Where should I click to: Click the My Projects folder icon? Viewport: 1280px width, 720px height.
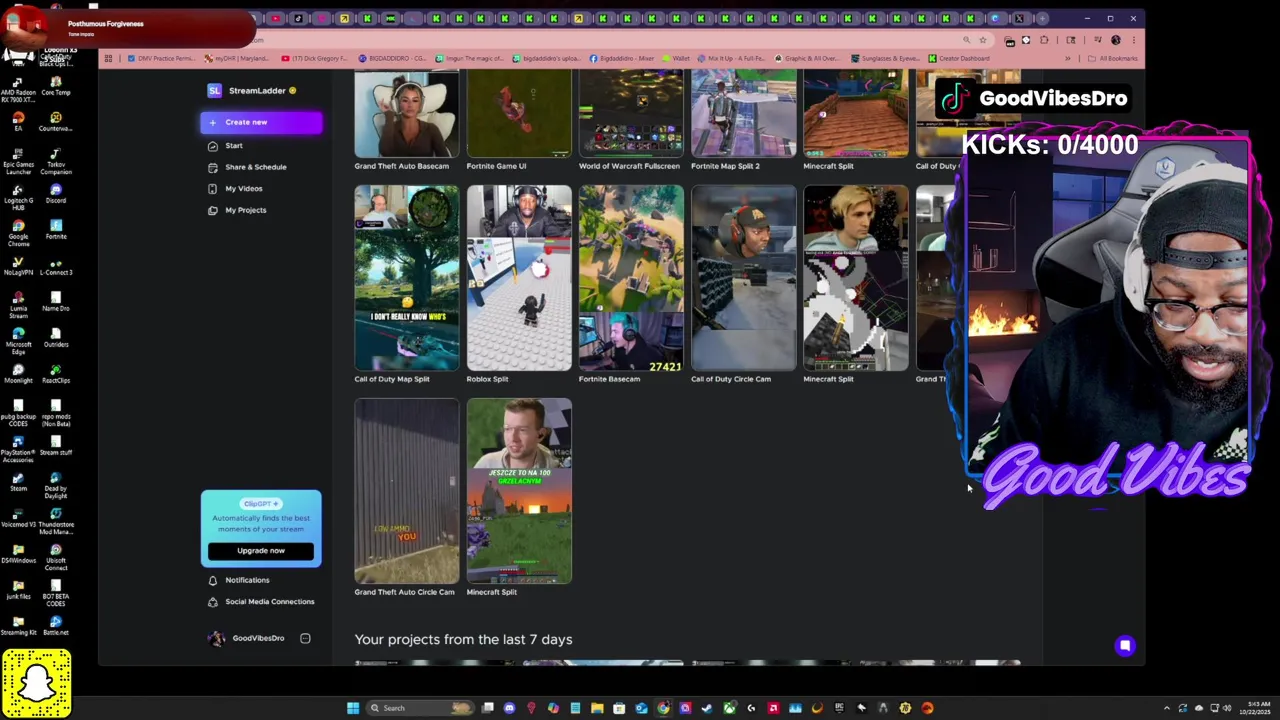(x=212, y=210)
